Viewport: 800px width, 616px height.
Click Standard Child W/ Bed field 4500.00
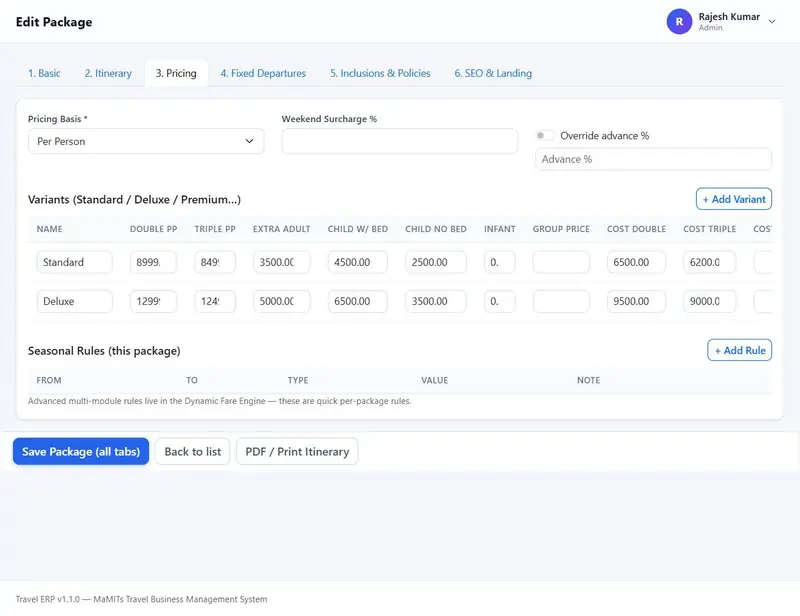358,262
